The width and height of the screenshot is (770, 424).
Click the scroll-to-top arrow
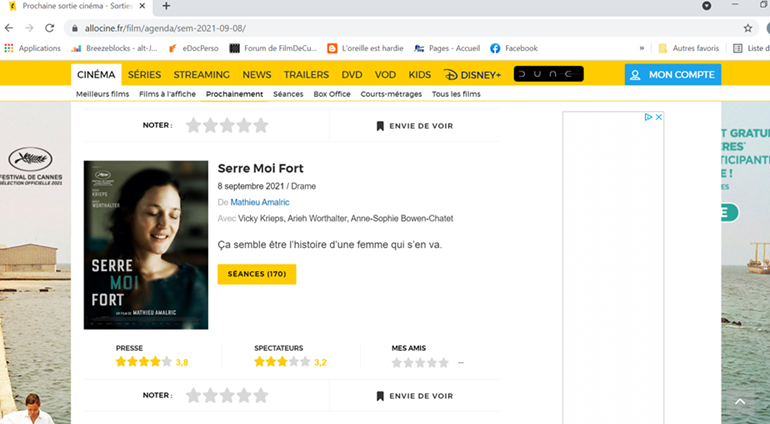pyautogui.click(x=740, y=402)
